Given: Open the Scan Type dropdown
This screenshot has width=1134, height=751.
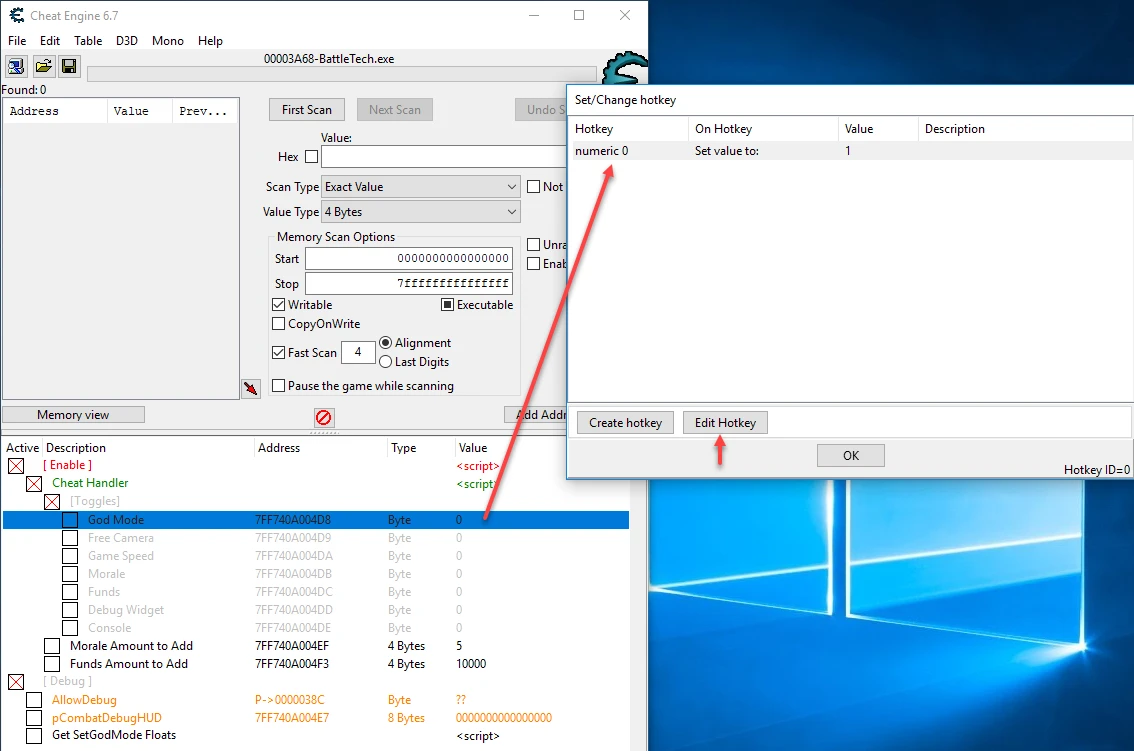Looking at the screenshot, I should point(420,187).
